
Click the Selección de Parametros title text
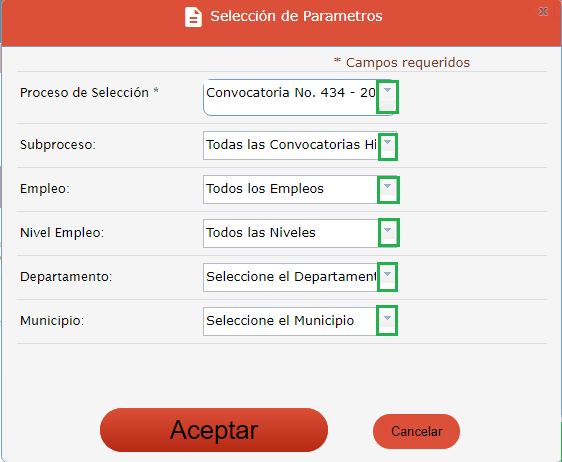pyautogui.click(x=296, y=16)
